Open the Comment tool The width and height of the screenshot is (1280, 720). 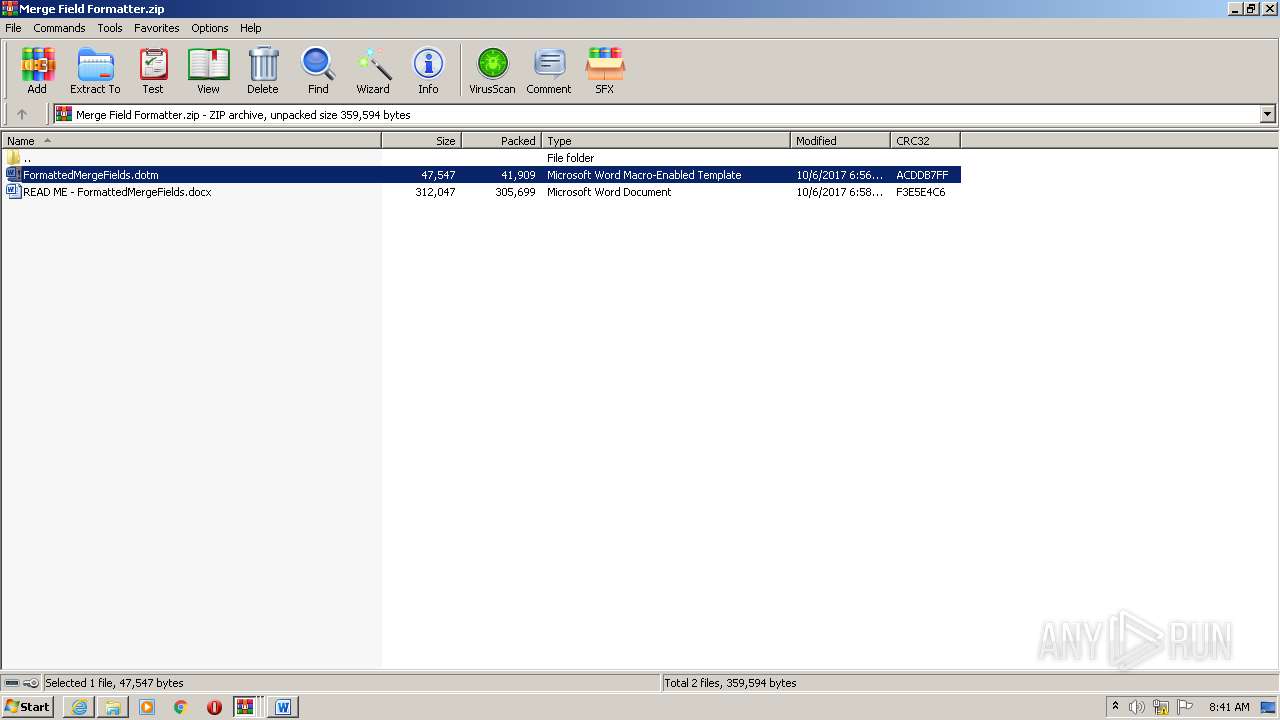(549, 70)
